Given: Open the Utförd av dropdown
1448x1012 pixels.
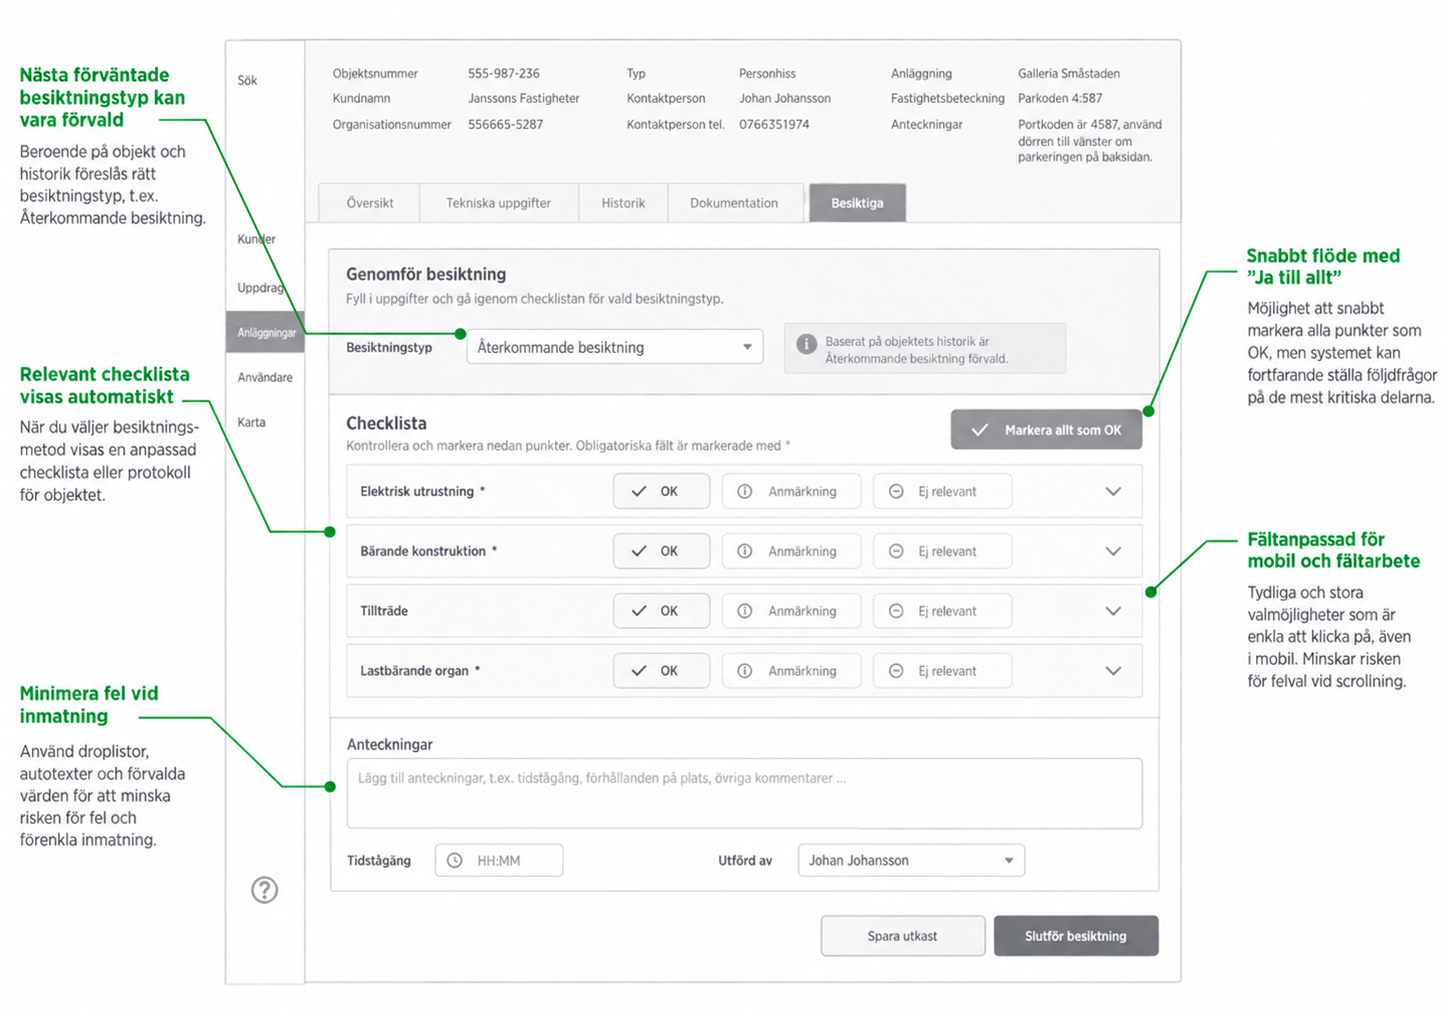Looking at the screenshot, I should pos(911,860).
